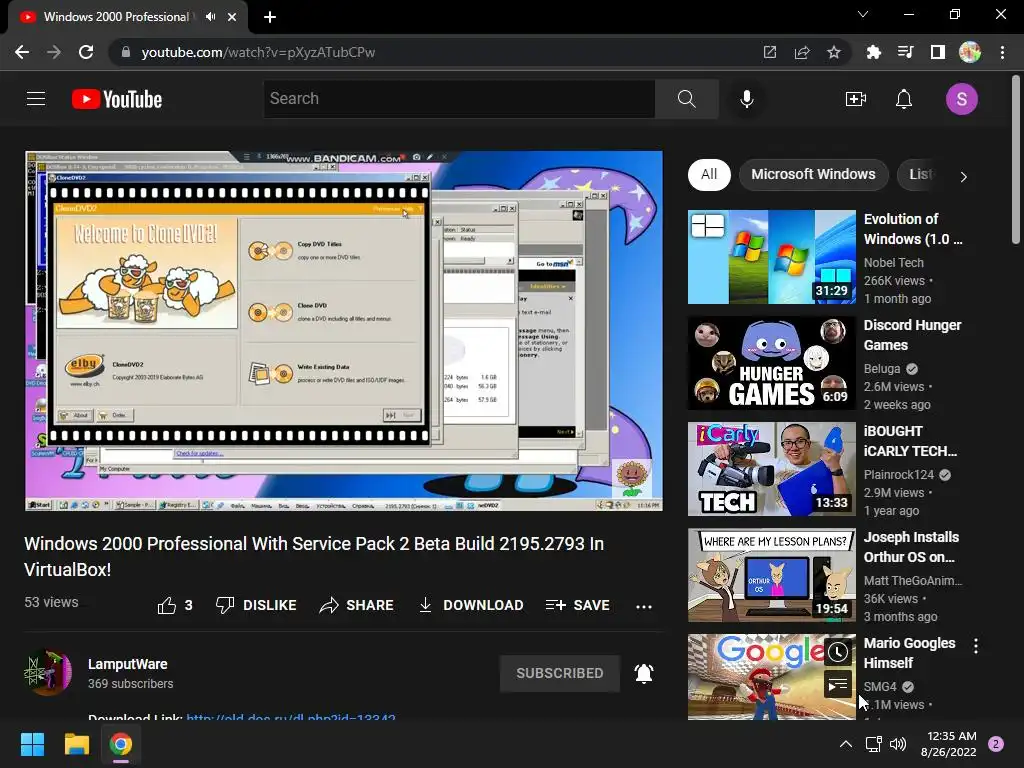Bookmark this tab with star icon
Image resolution: width=1024 pixels, height=768 pixels.
pyautogui.click(x=834, y=52)
